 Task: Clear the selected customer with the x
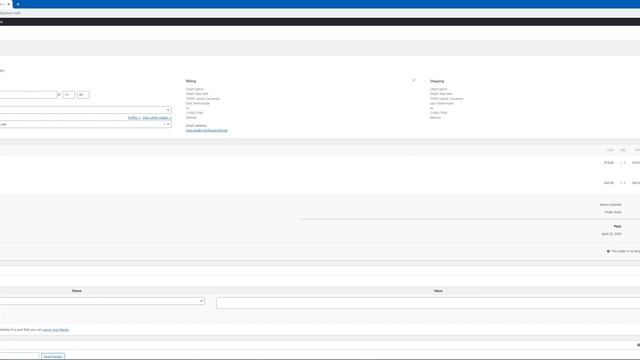[x=164, y=124]
